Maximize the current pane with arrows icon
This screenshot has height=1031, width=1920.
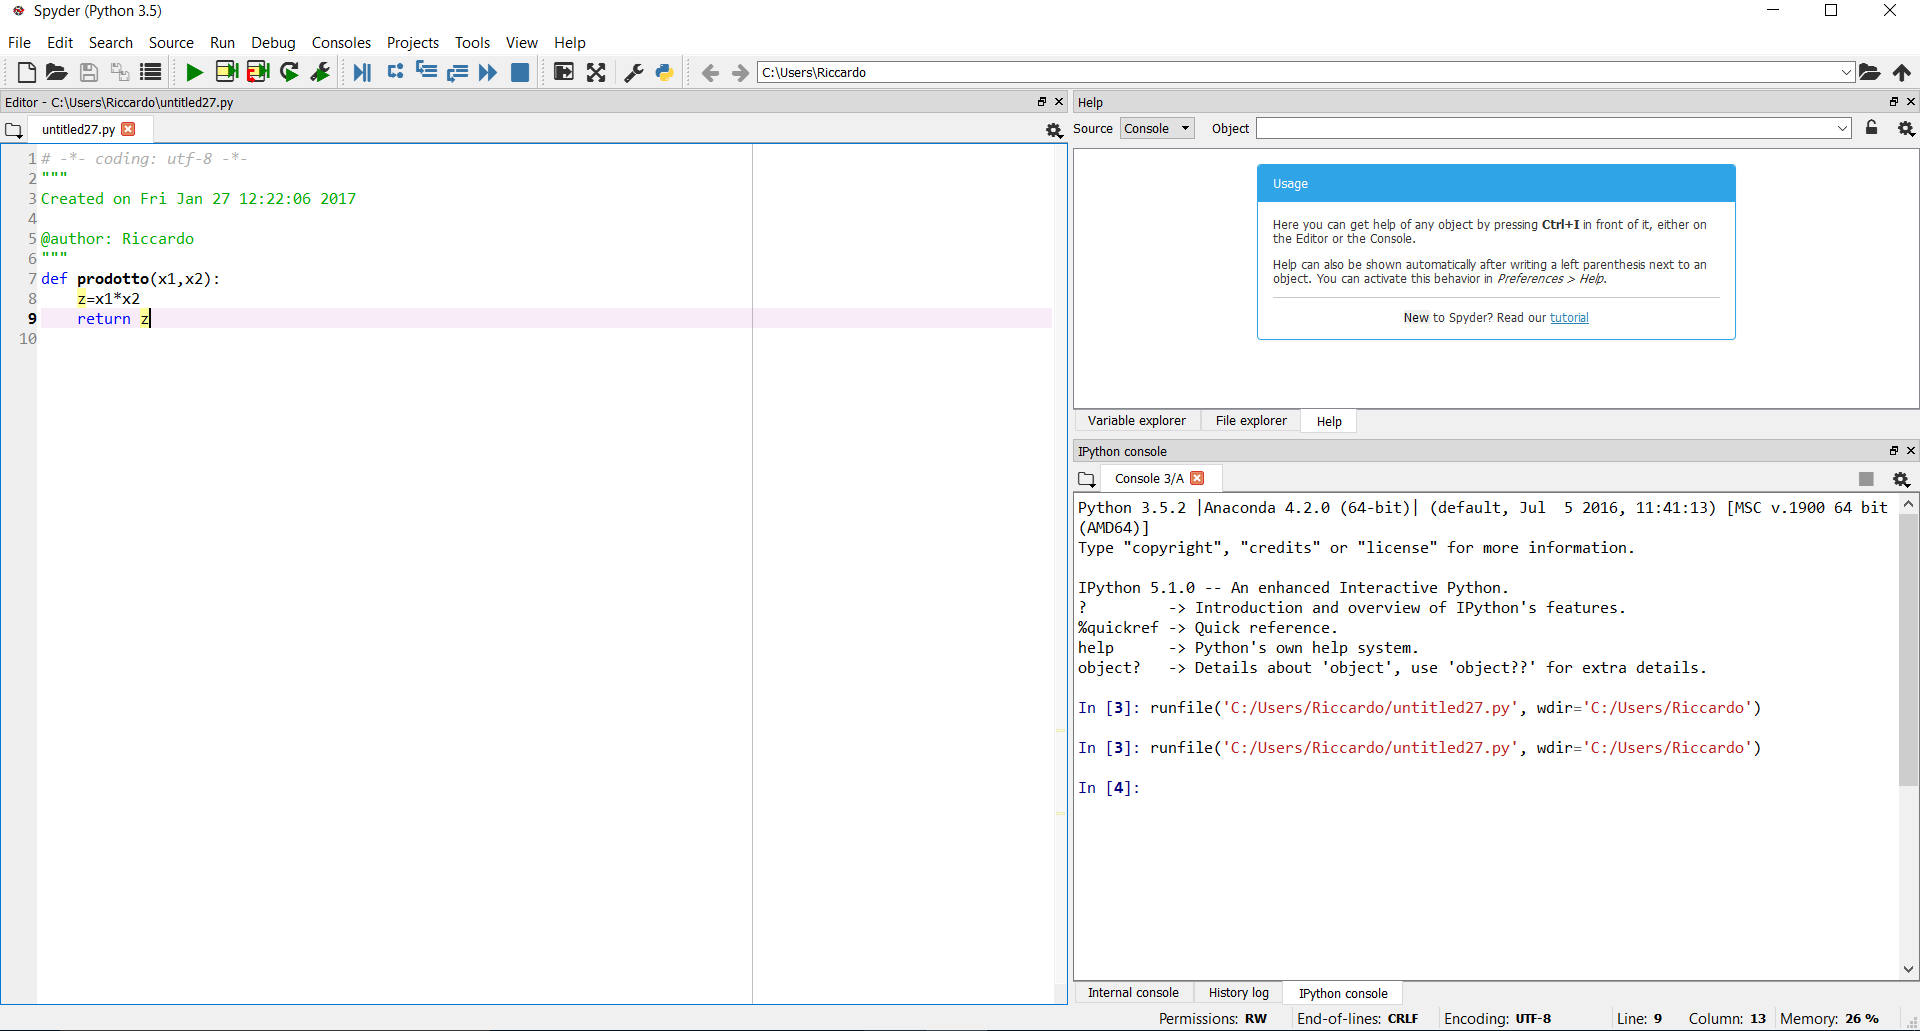click(596, 72)
